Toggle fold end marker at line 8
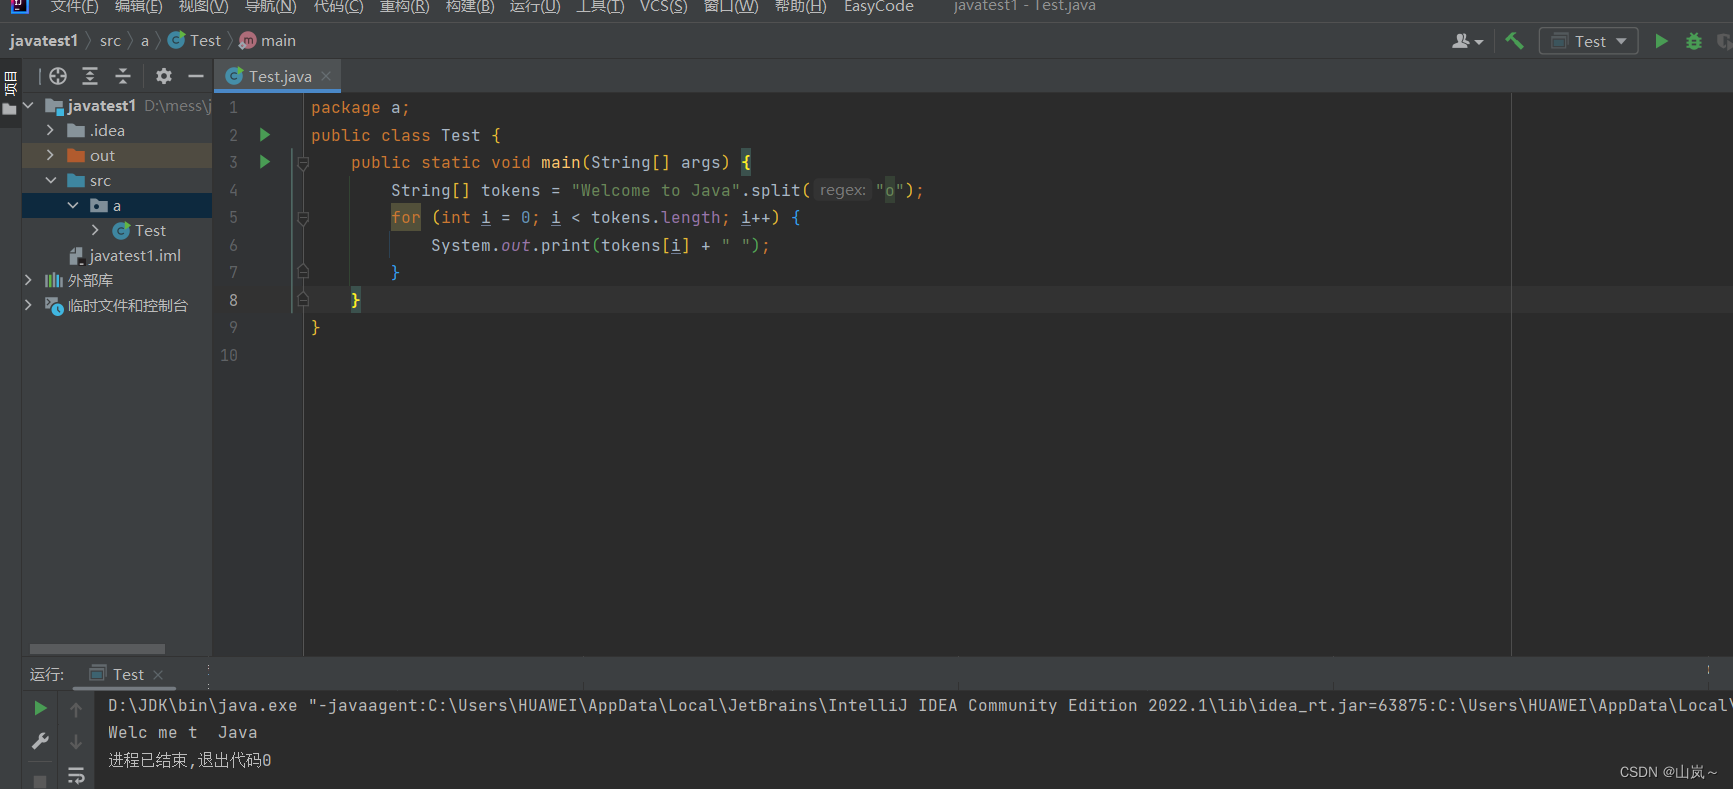The width and height of the screenshot is (1733, 789). pyautogui.click(x=303, y=300)
